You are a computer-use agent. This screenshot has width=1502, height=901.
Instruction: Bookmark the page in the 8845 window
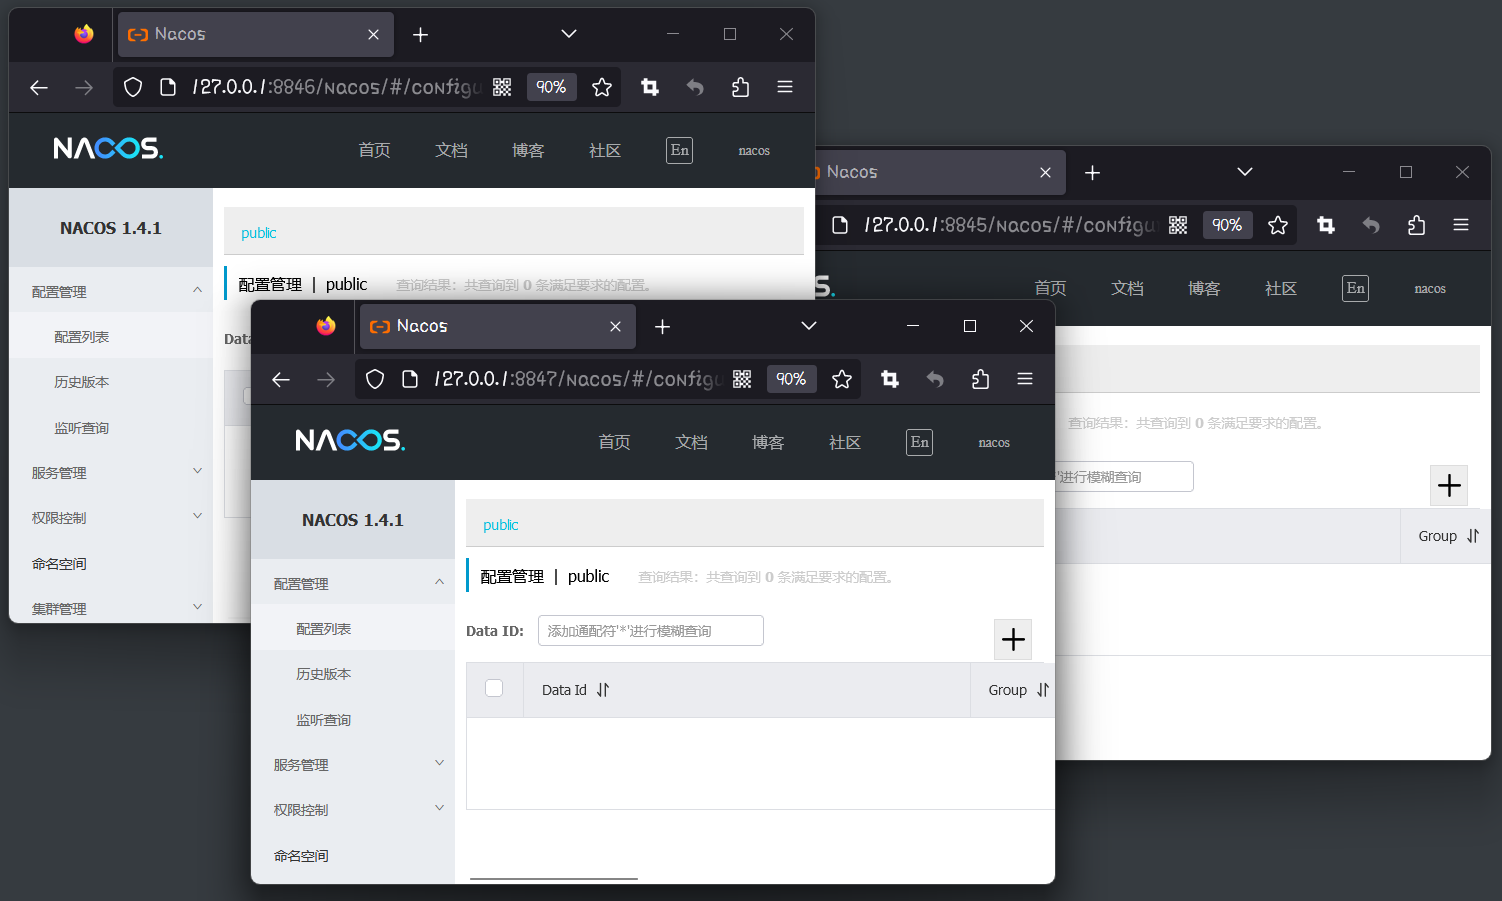point(1278,225)
